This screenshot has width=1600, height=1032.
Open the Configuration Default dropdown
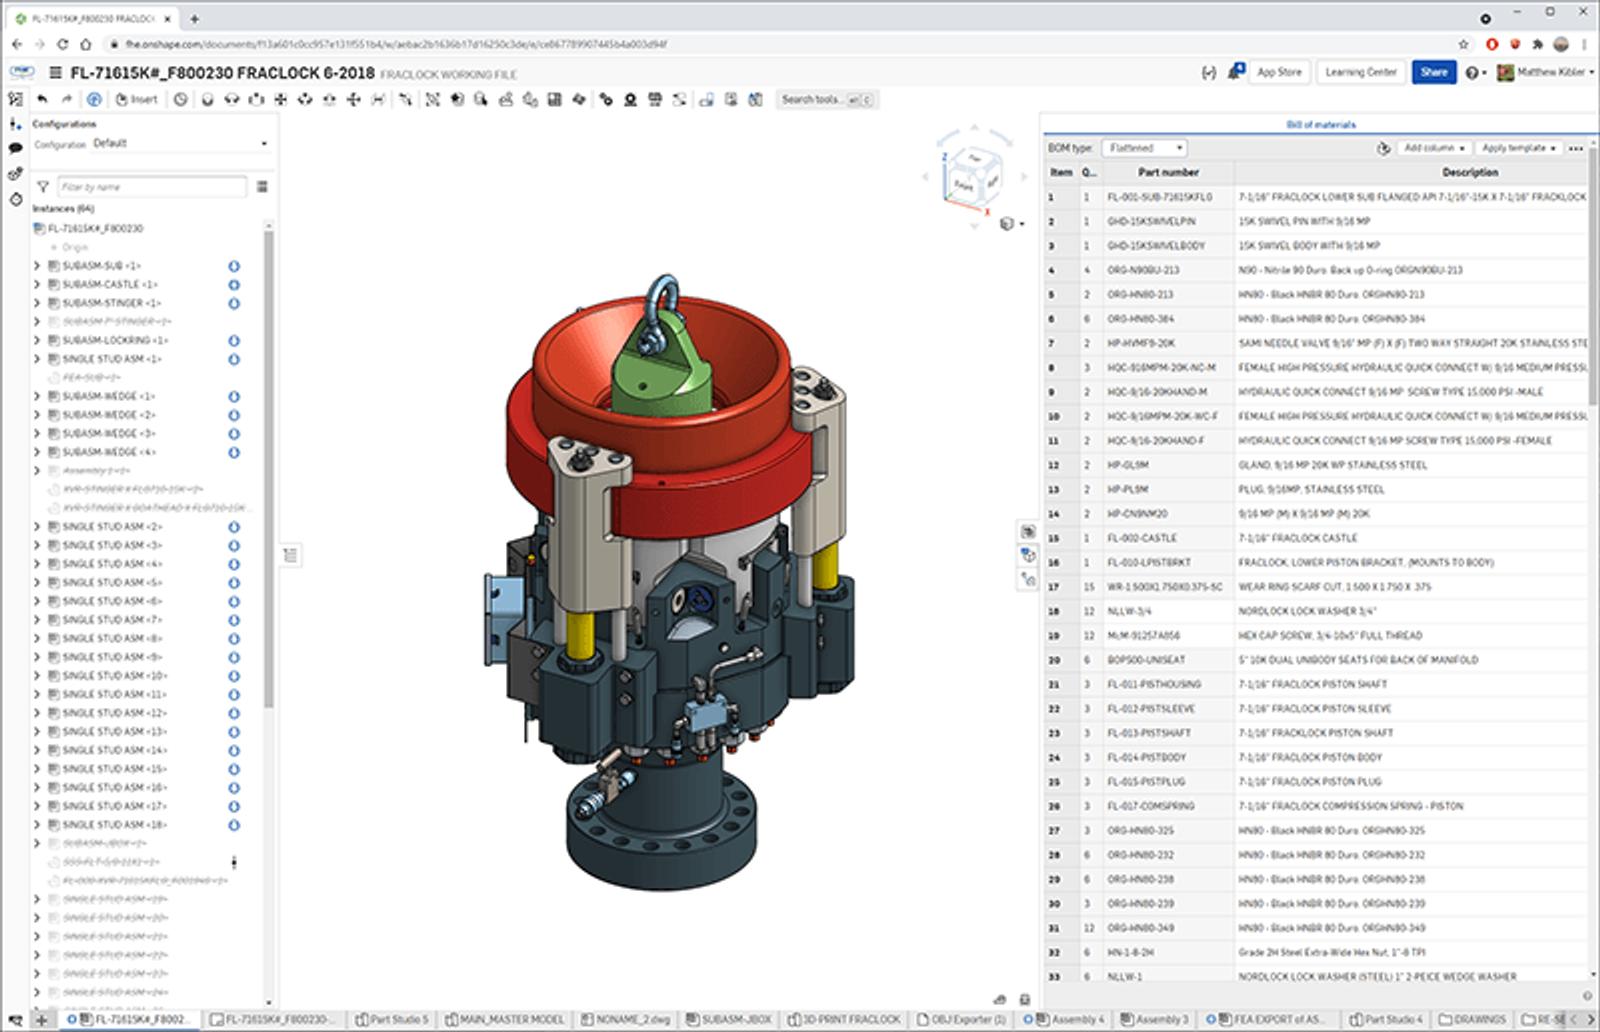180,144
